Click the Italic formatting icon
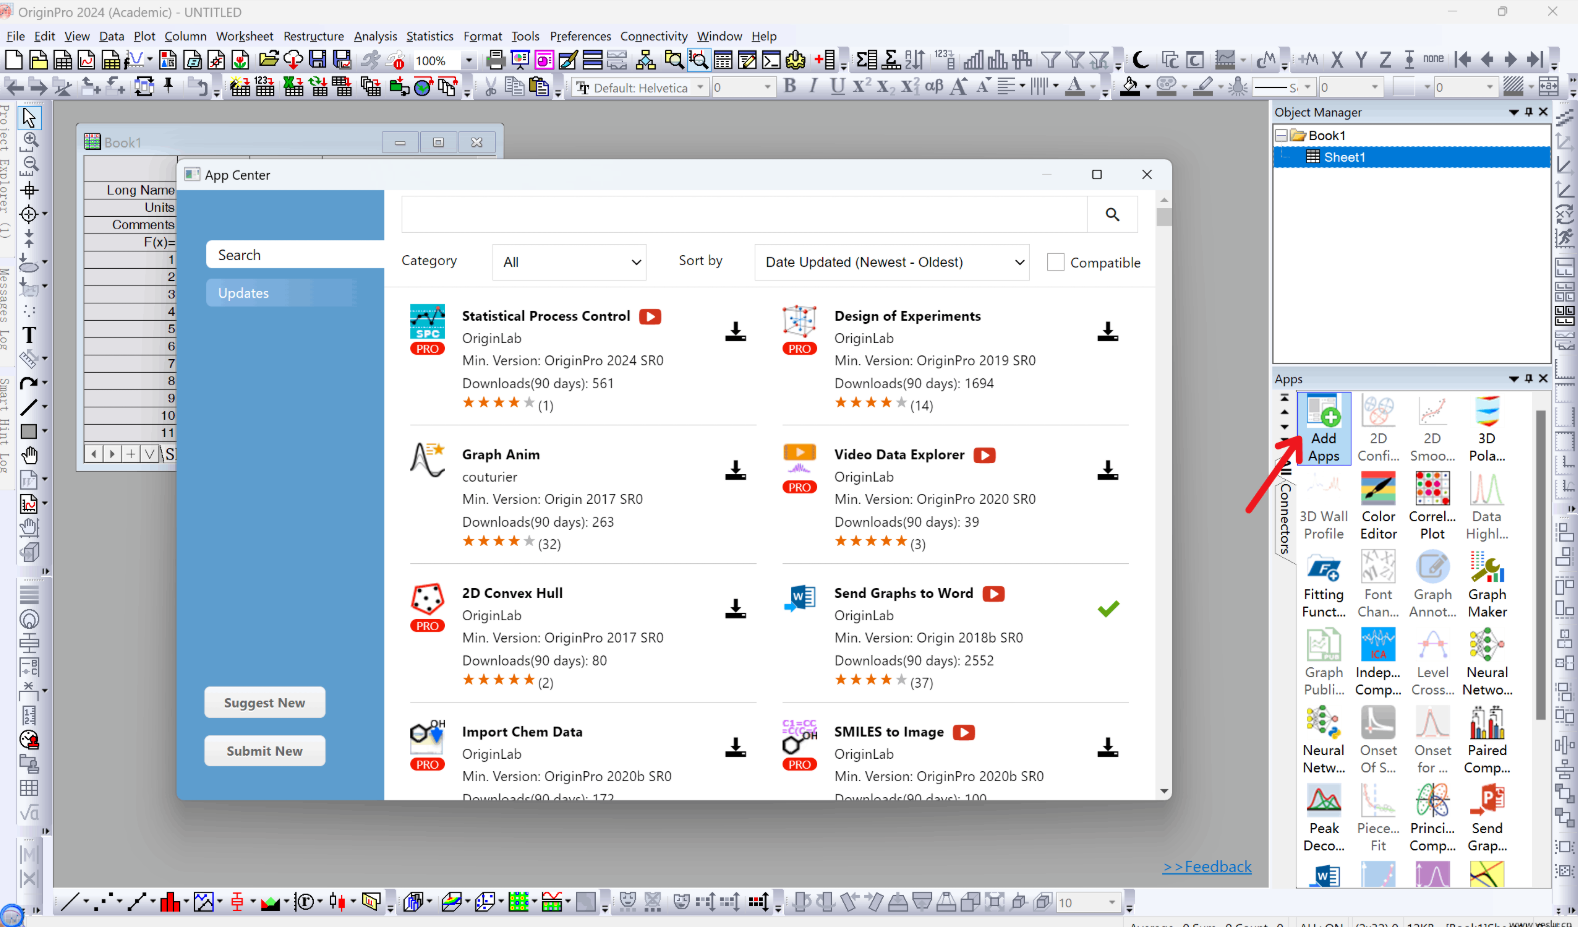The width and height of the screenshot is (1578, 927). pos(813,86)
